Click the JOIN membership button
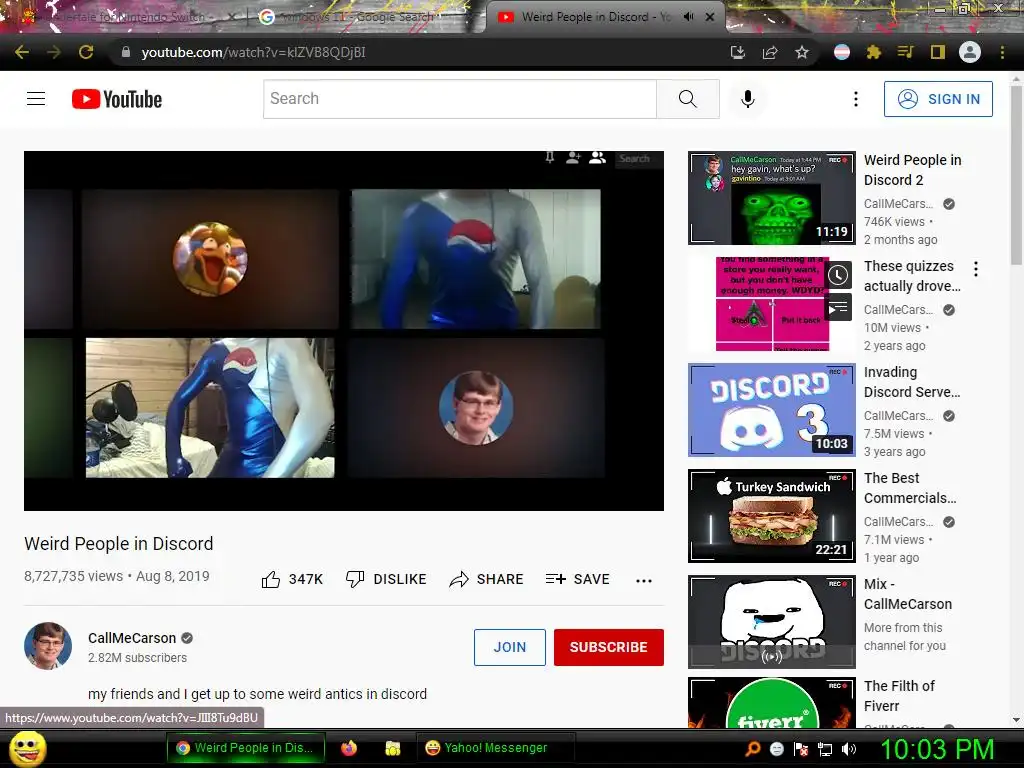The height and width of the screenshot is (768, 1024). [509, 647]
